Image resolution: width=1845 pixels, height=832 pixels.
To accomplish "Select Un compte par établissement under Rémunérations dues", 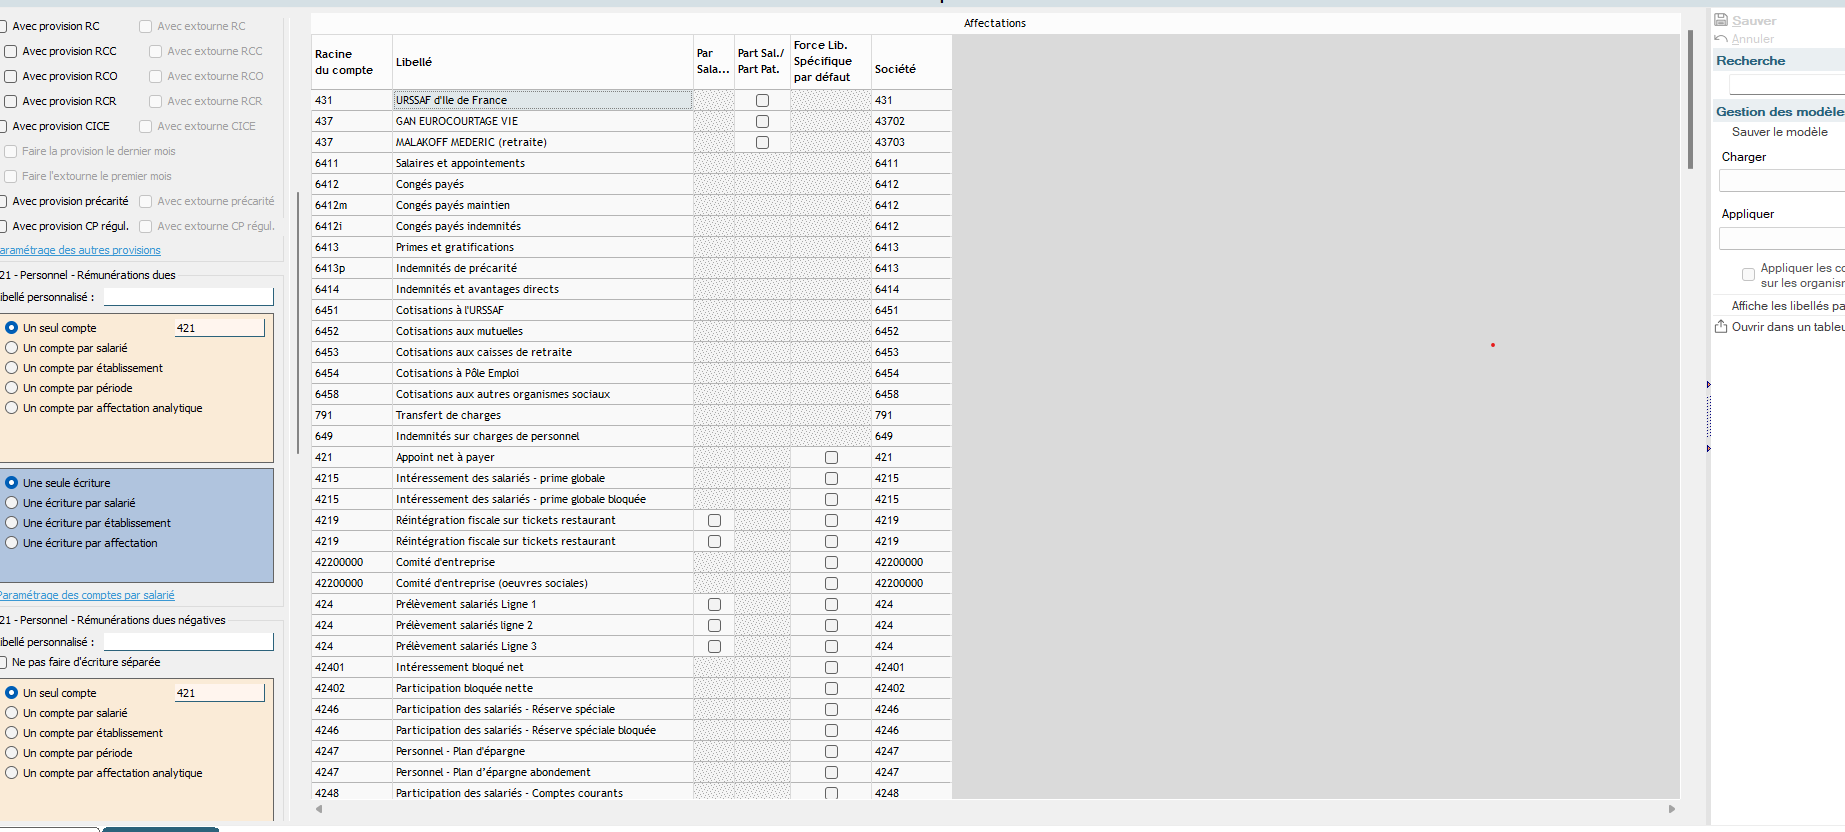I will click(x=12, y=368).
